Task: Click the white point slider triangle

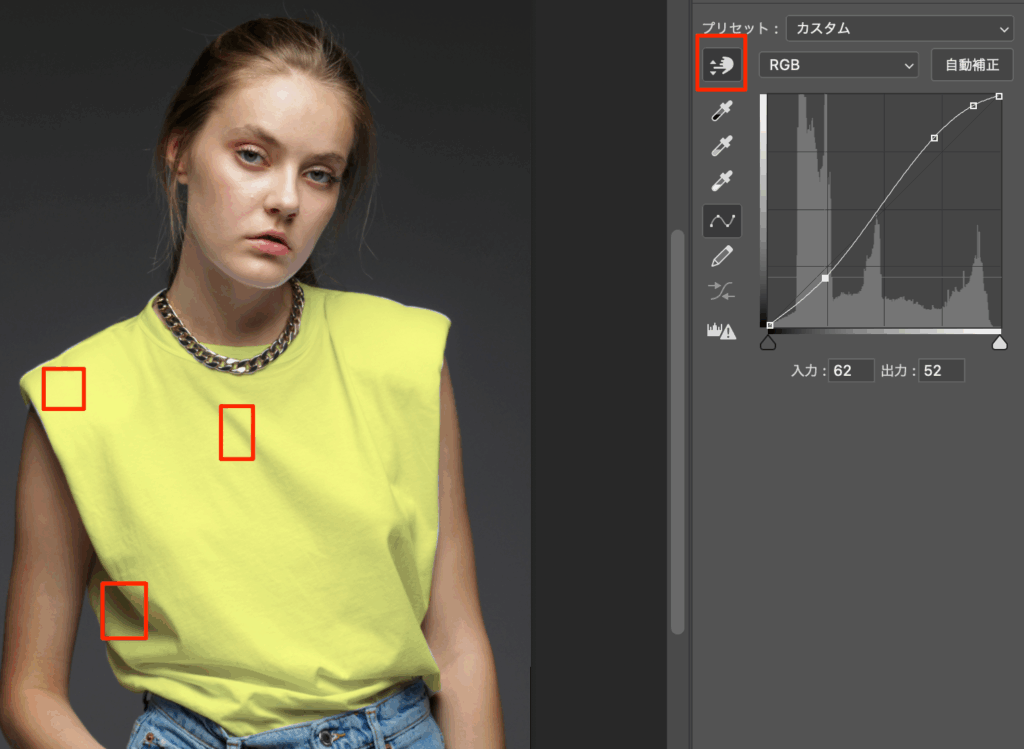Action: click(x=998, y=343)
